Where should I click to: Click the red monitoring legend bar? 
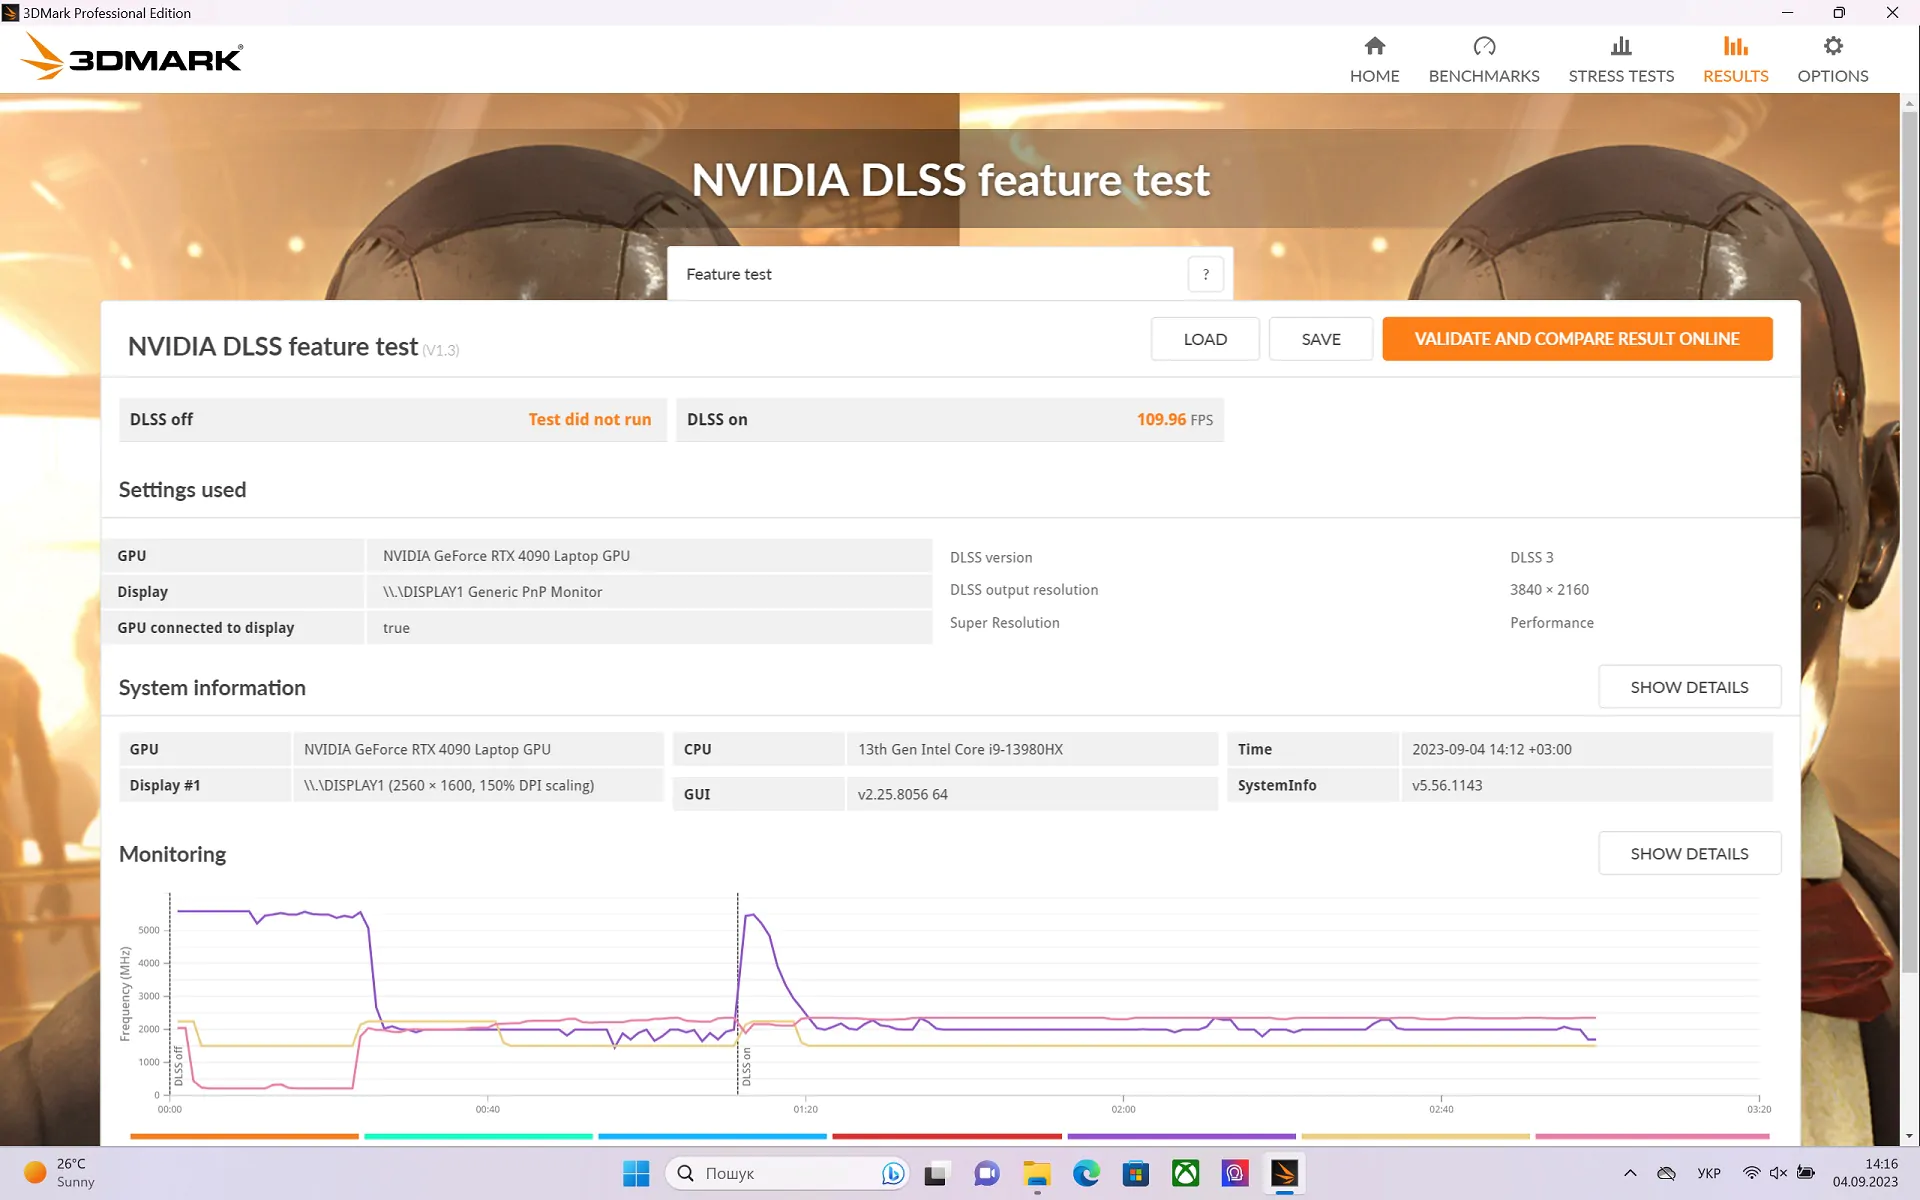tap(947, 1136)
